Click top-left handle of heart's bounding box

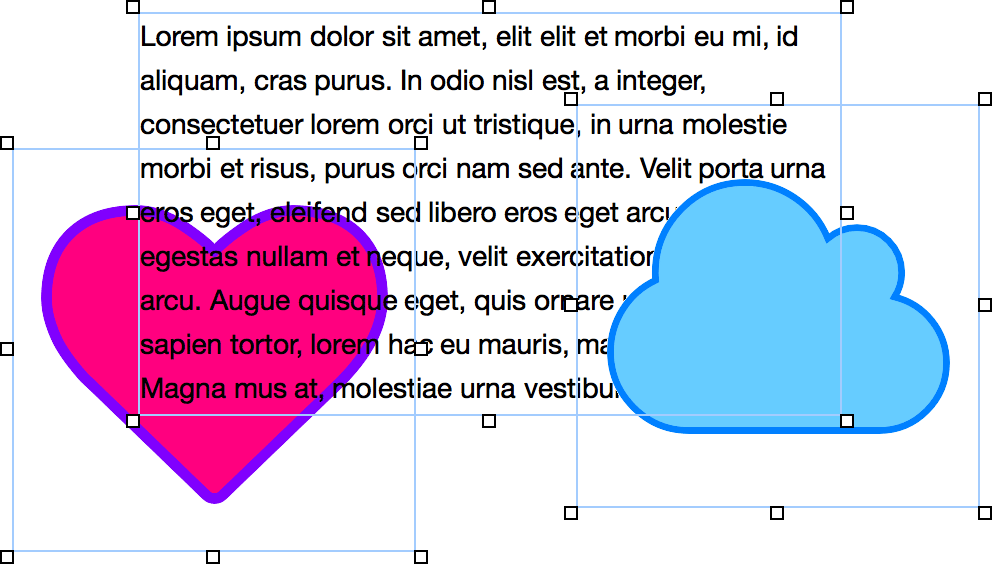point(7,143)
